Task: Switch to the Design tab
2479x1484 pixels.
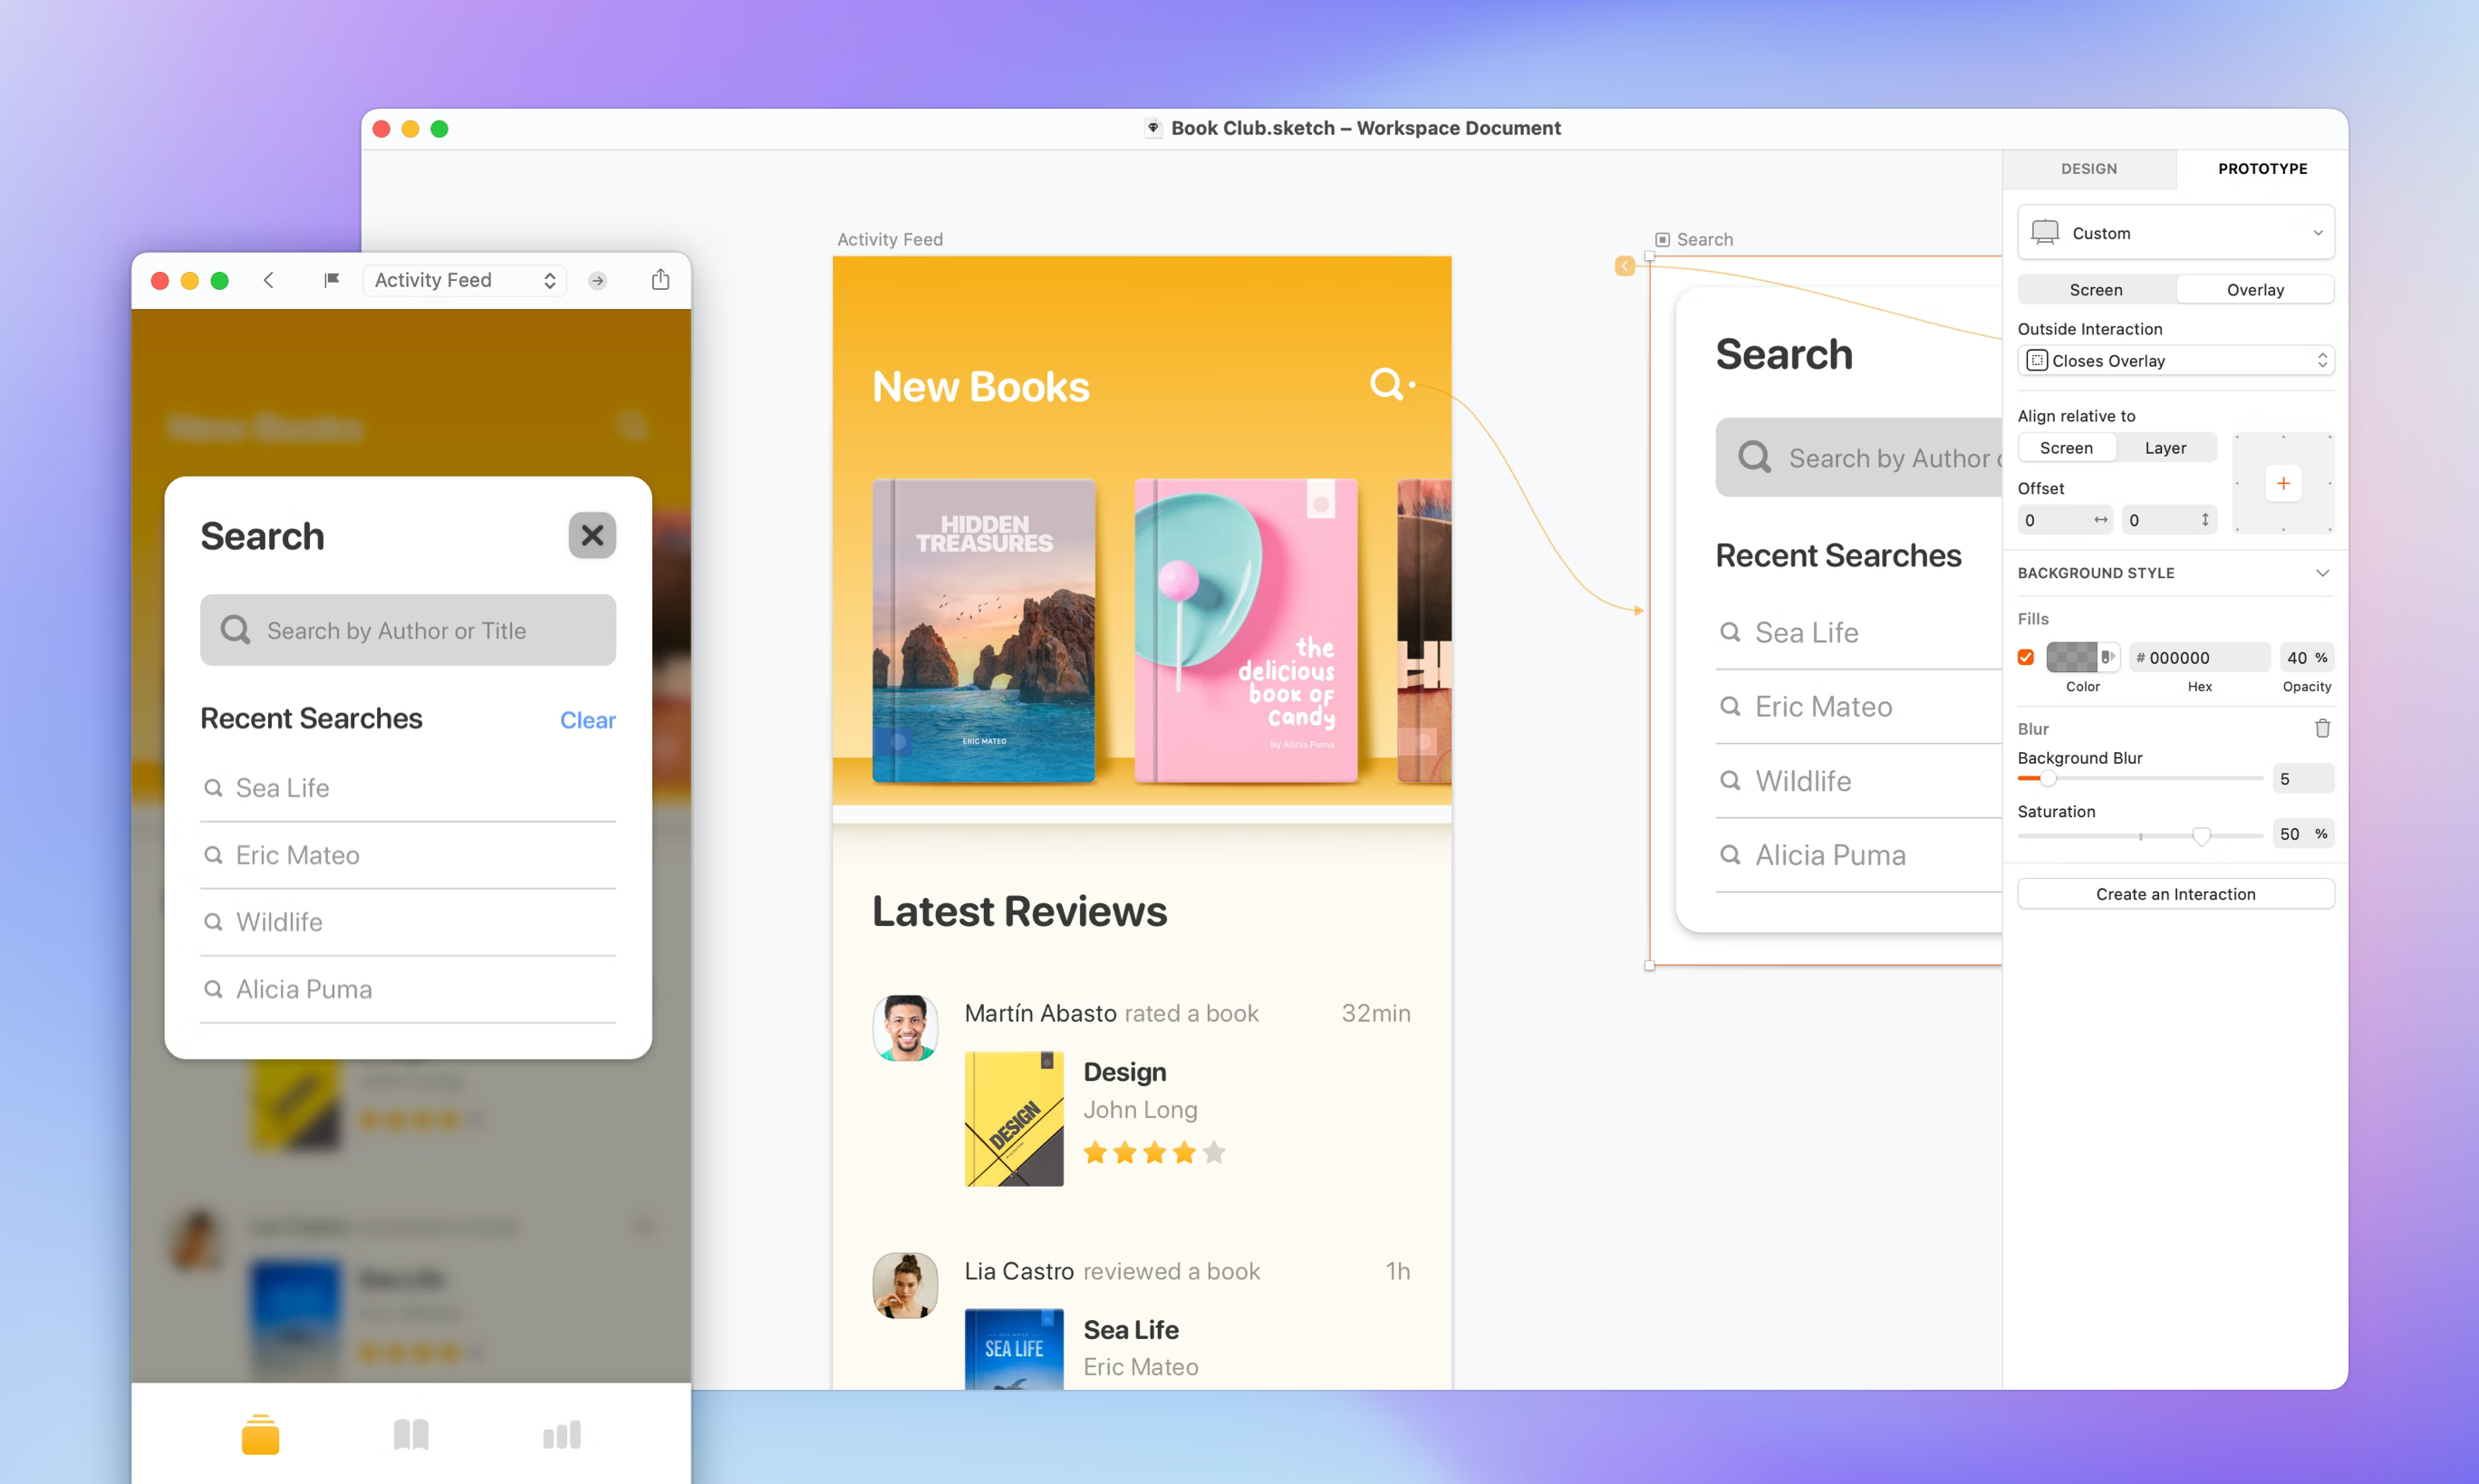Action: [2089, 168]
